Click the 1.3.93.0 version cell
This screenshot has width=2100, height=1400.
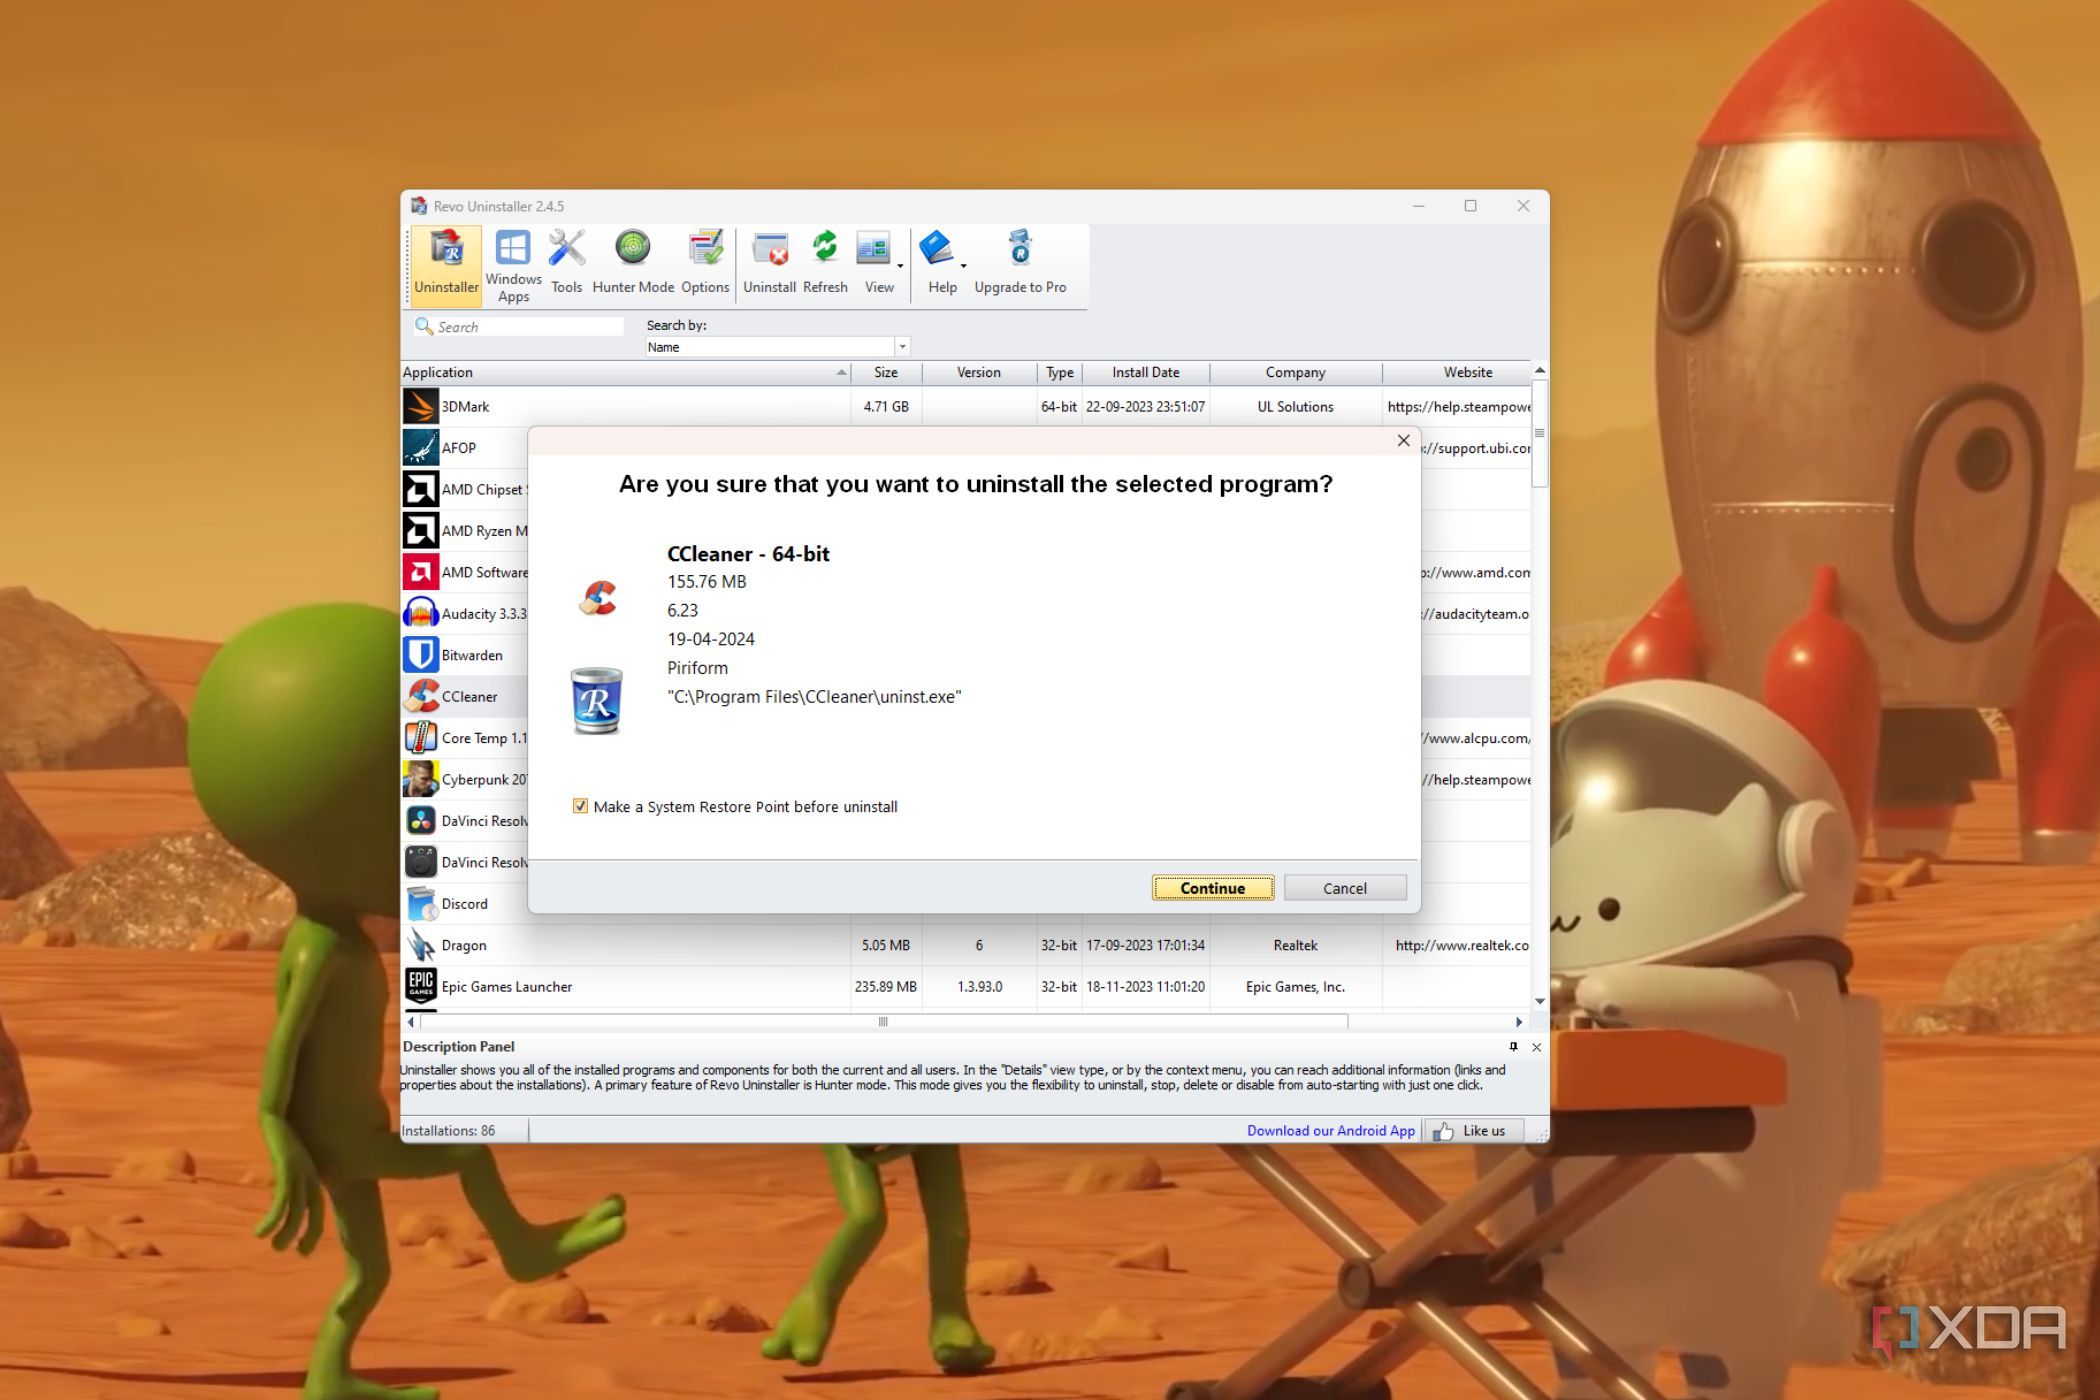click(x=979, y=986)
